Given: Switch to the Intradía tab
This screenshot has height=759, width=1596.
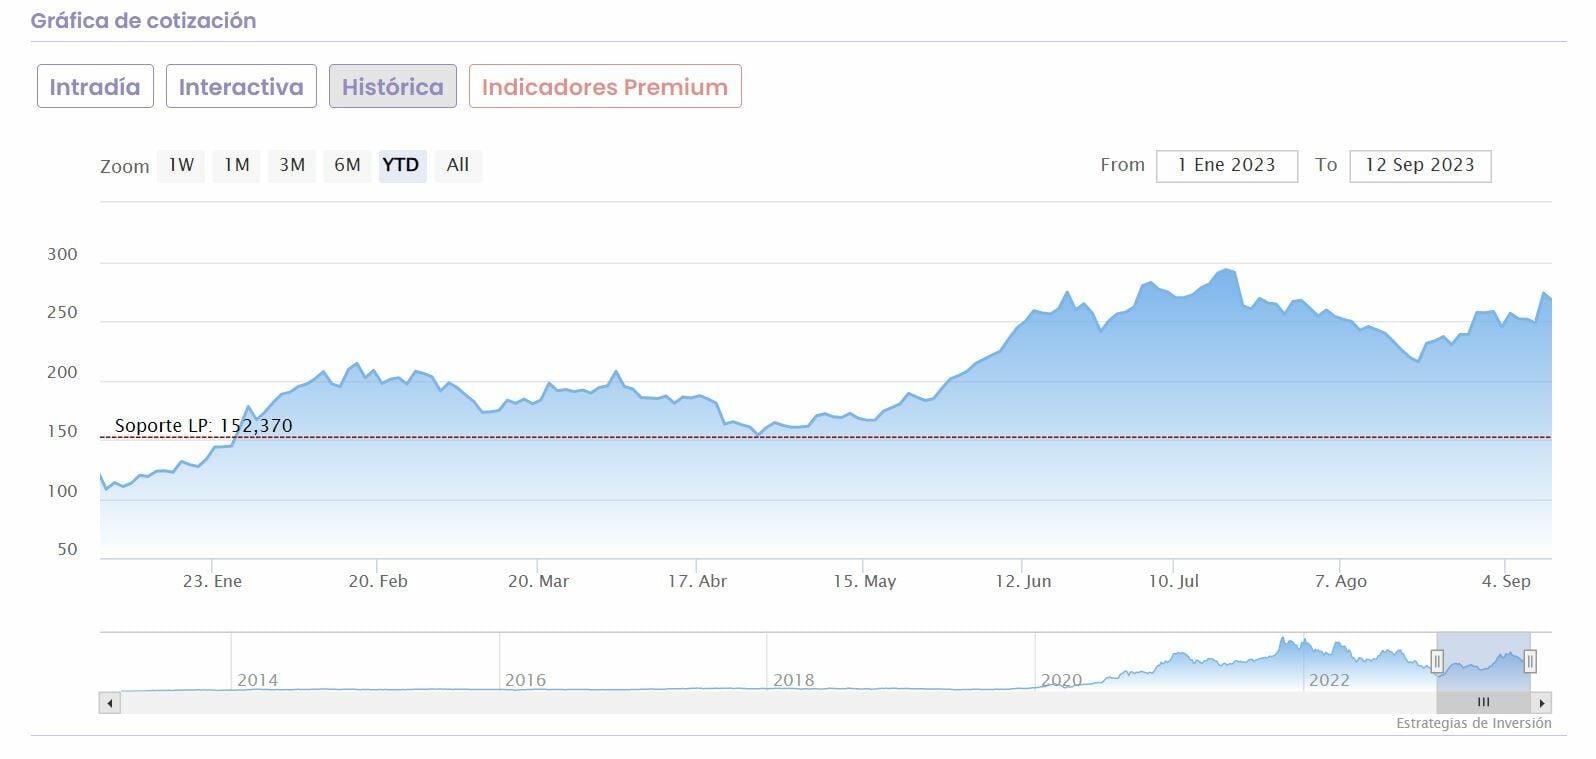Looking at the screenshot, I should [x=95, y=87].
